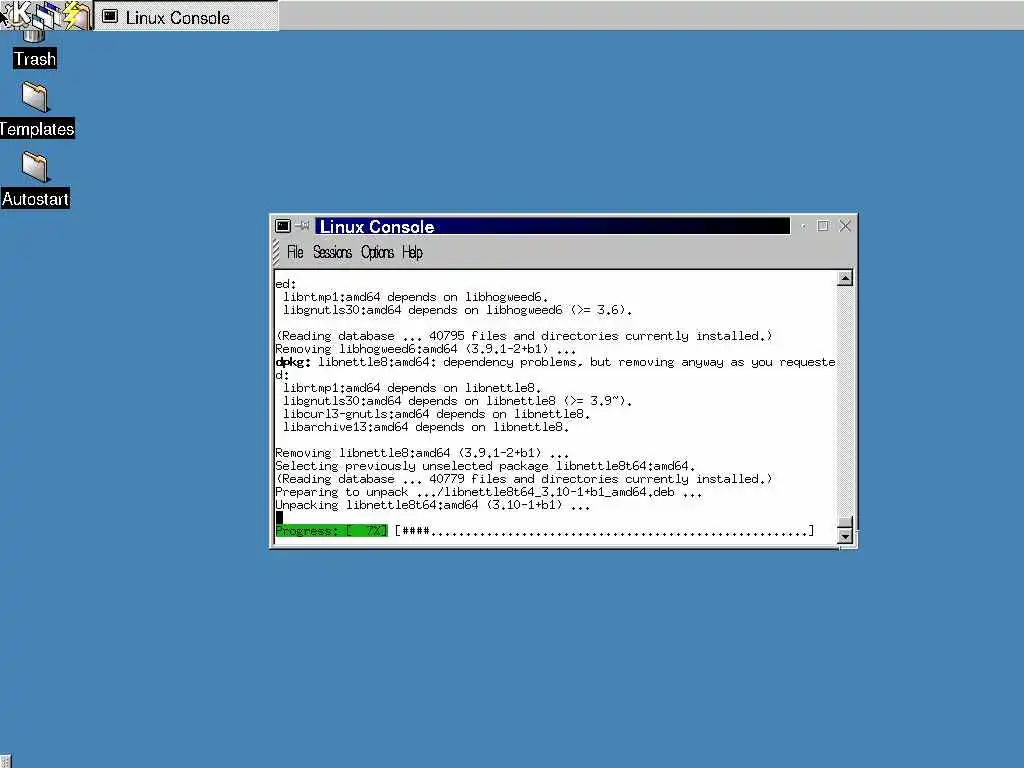Click the line 'Unpacking libnettle8t64:amd64 (3.10-1+b1) ...'

pyautogui.click(x=432, y=505)
